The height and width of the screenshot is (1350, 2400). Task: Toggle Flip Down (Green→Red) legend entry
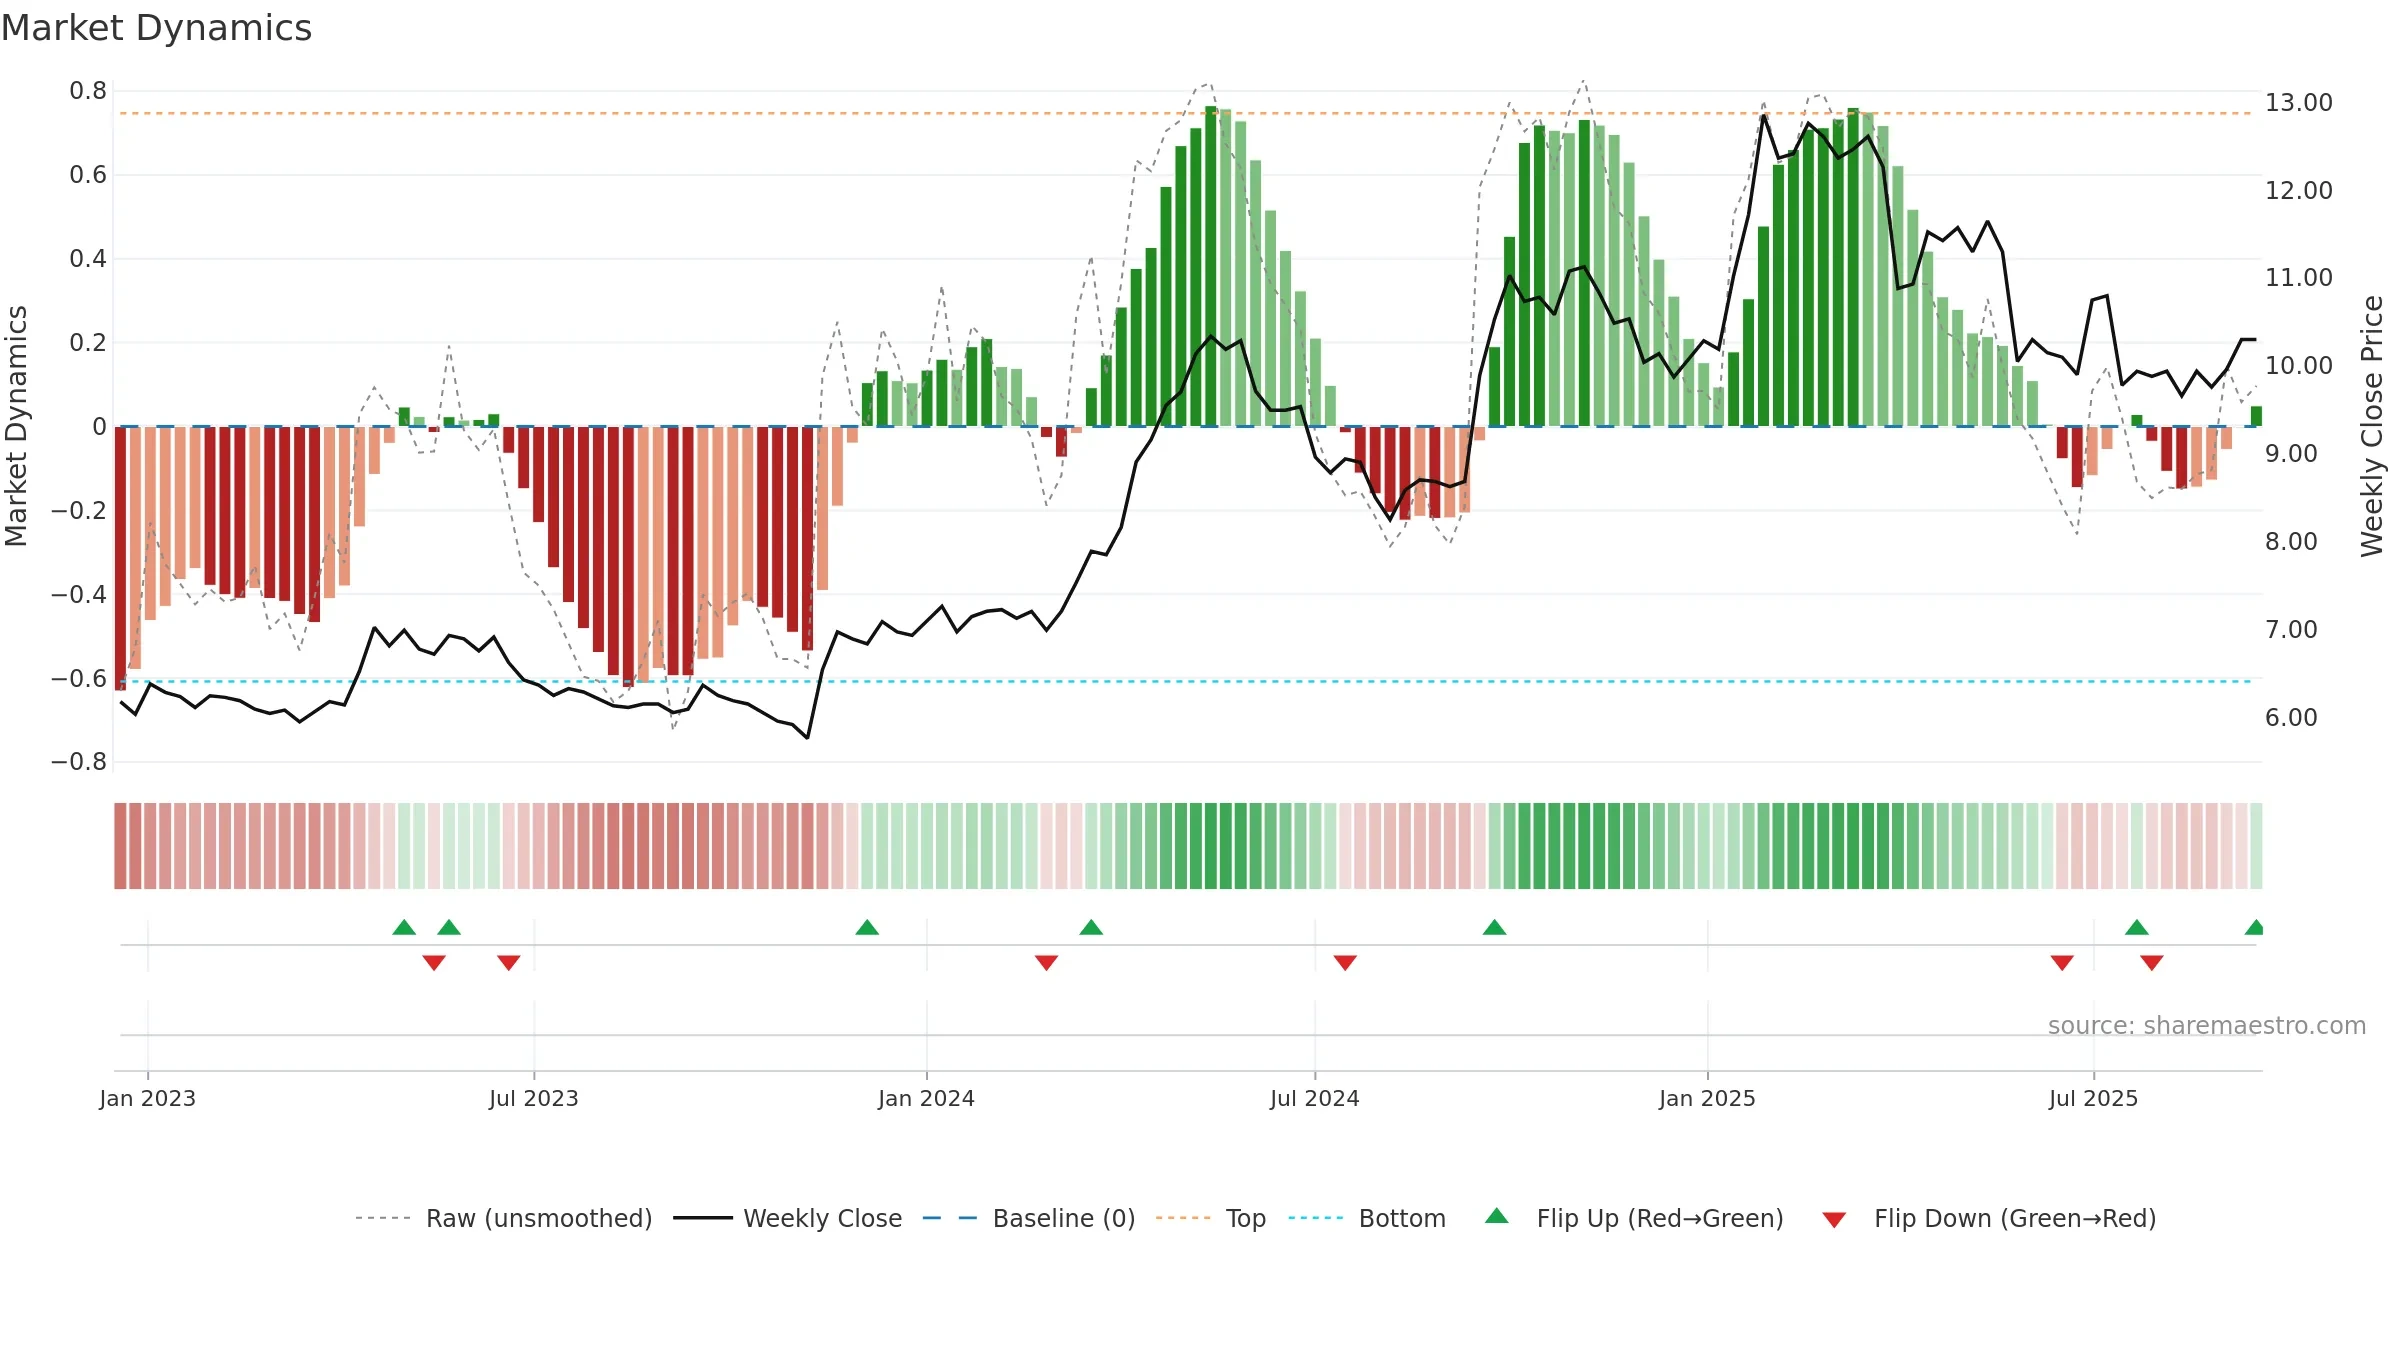click(x=1989, y=1218)
